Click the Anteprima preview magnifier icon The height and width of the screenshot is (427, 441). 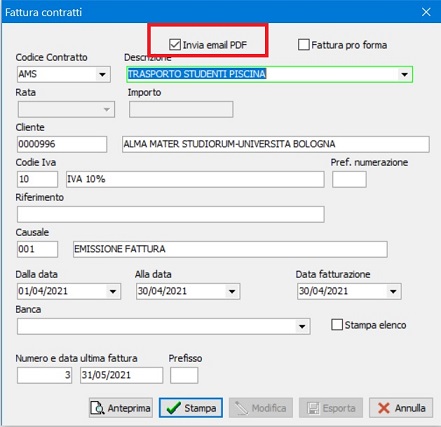[x=97, y=408]
